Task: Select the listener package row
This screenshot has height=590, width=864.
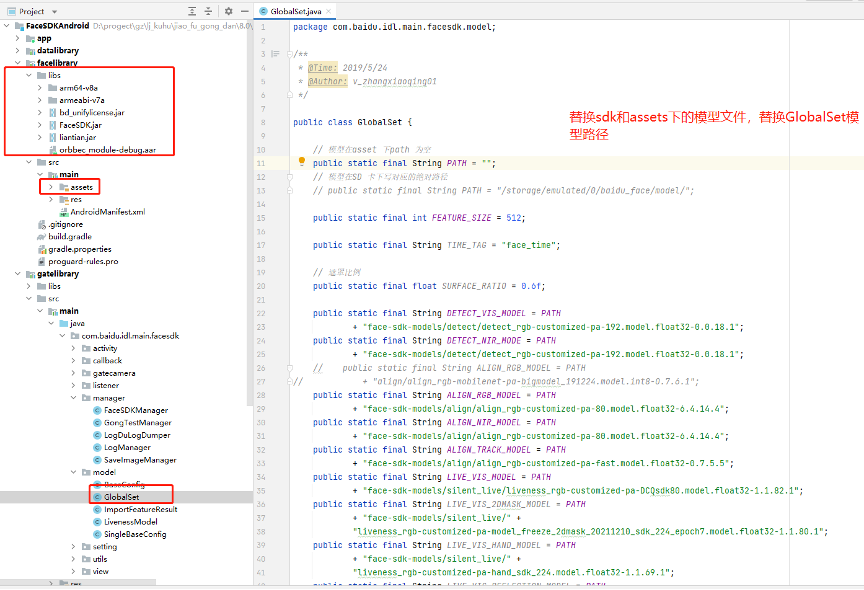Action: (x=106, y=385)
